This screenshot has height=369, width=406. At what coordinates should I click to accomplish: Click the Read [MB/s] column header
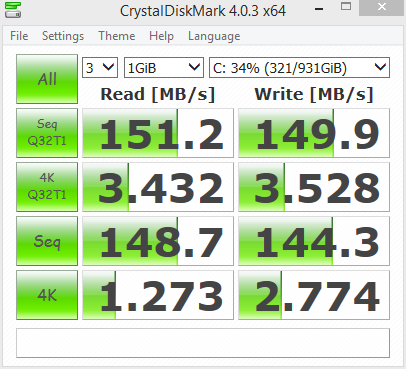pyautogui.click(x=158, y=94)
